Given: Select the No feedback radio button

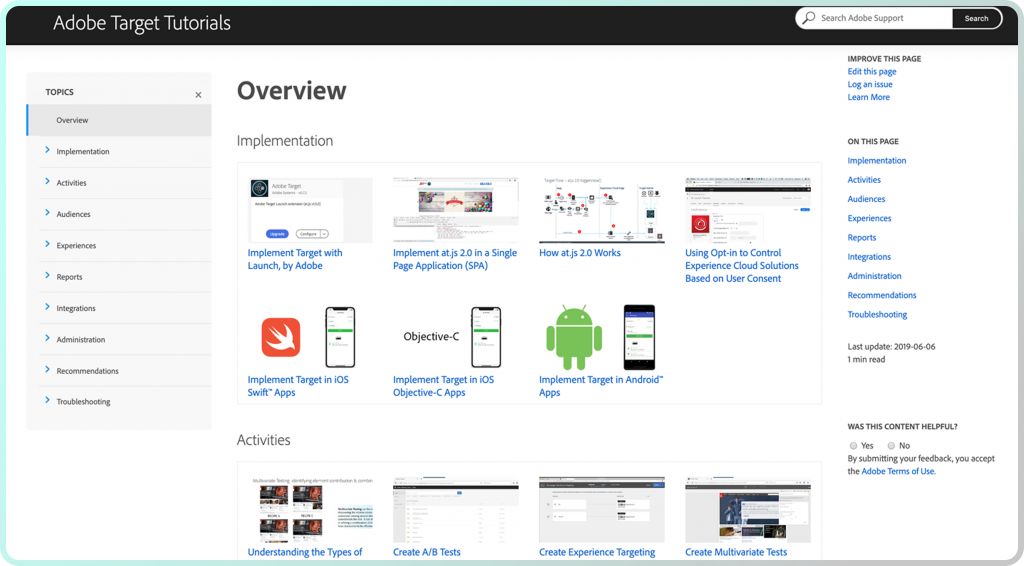Looking at the screenshot, I should (891, 446).
